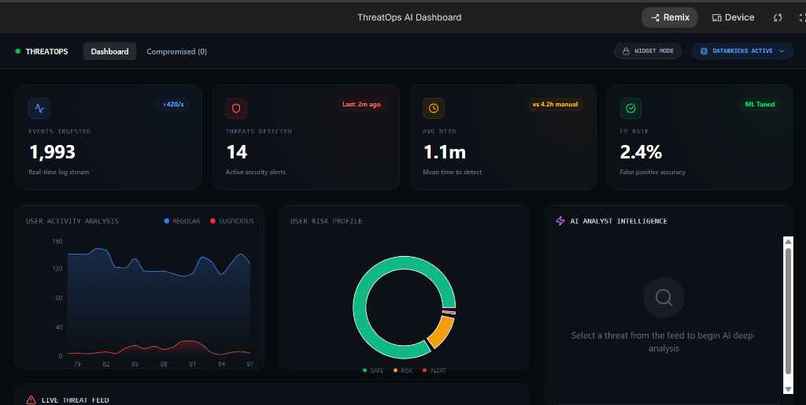
Task: Click the lock icon in Widget Mode button
Action: click(626, 51)
